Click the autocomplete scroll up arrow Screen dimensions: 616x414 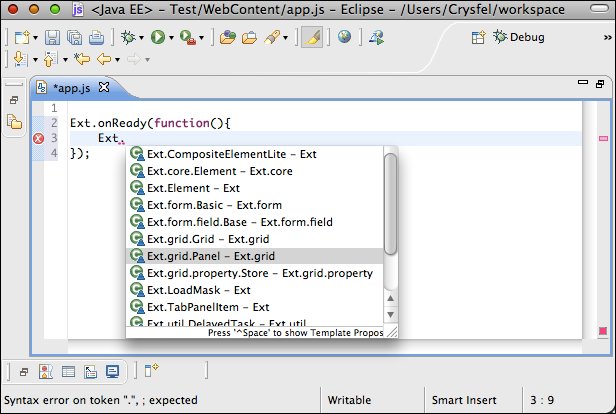click(x=390, y=299)
